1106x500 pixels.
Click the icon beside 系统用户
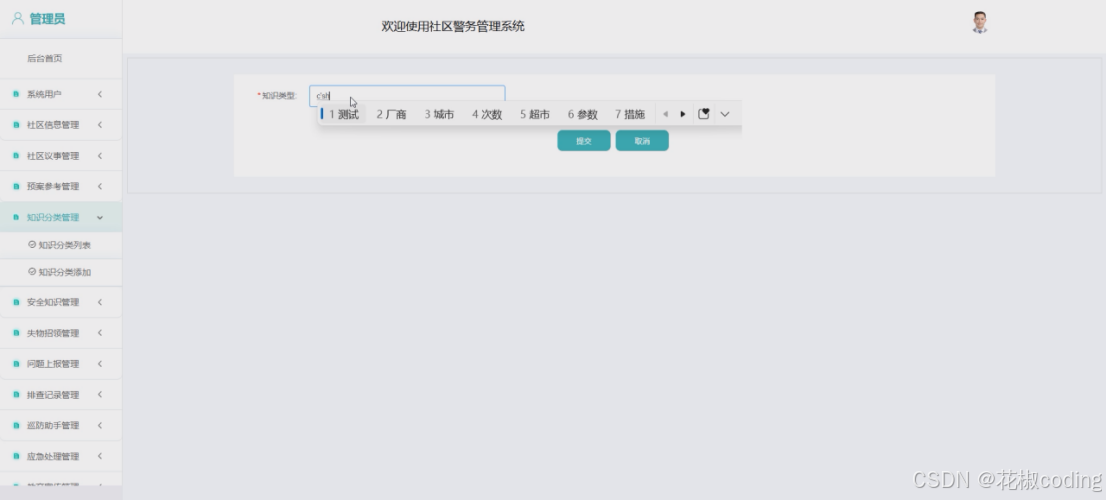(16, 94)
